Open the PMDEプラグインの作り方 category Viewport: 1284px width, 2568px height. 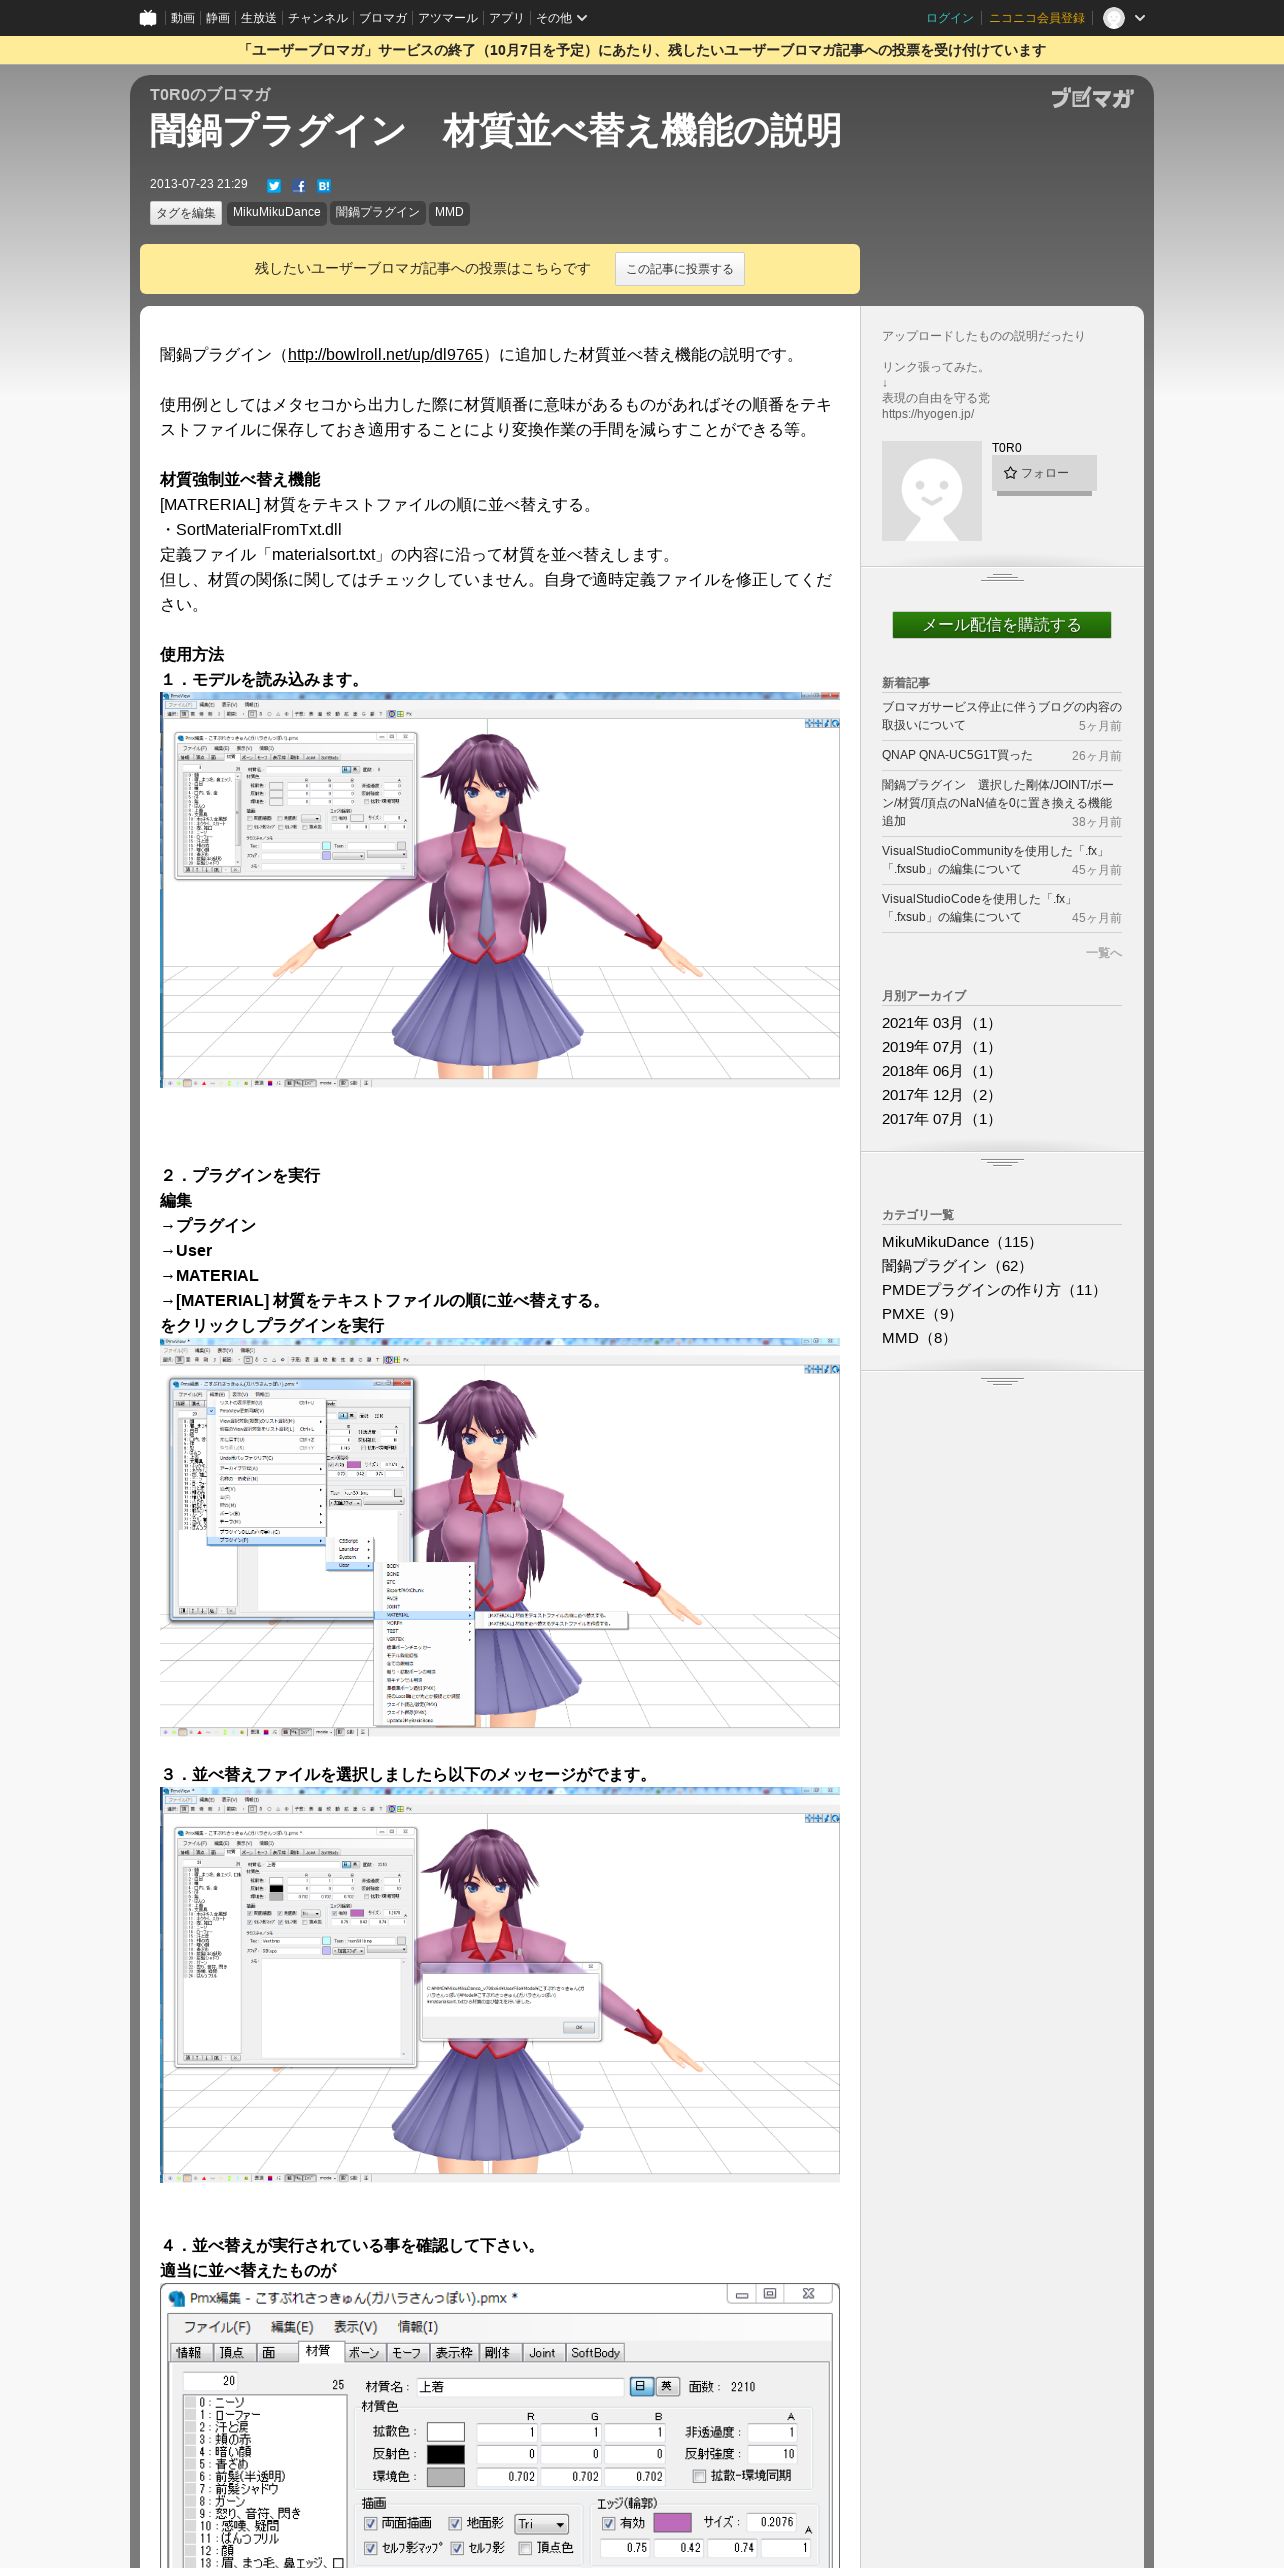click(x=994, y=1290)
